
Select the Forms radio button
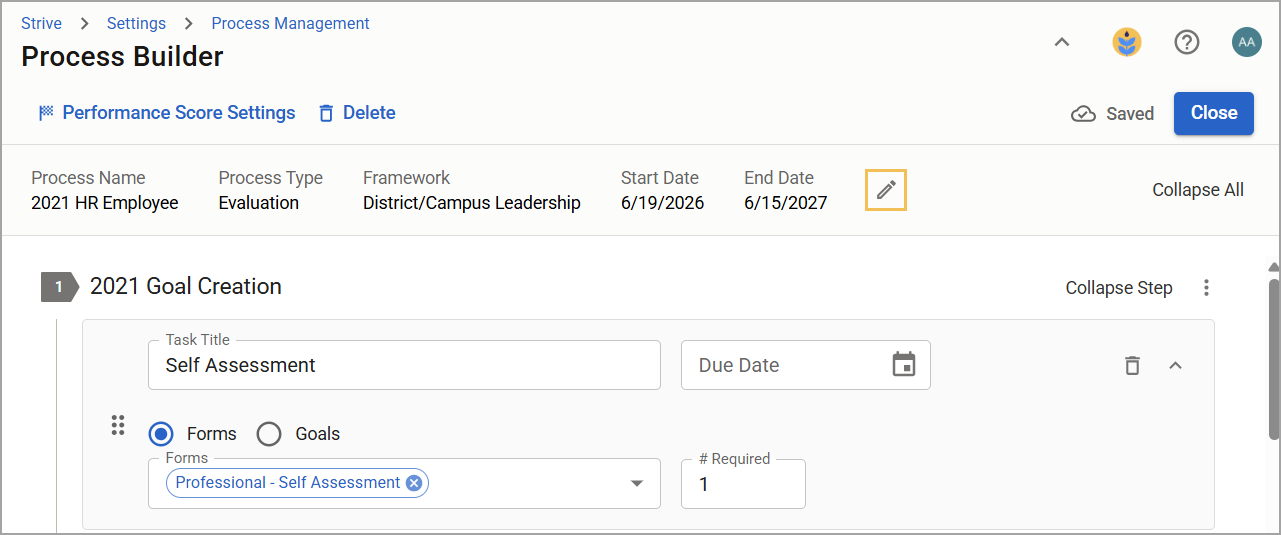click(160, 434)
